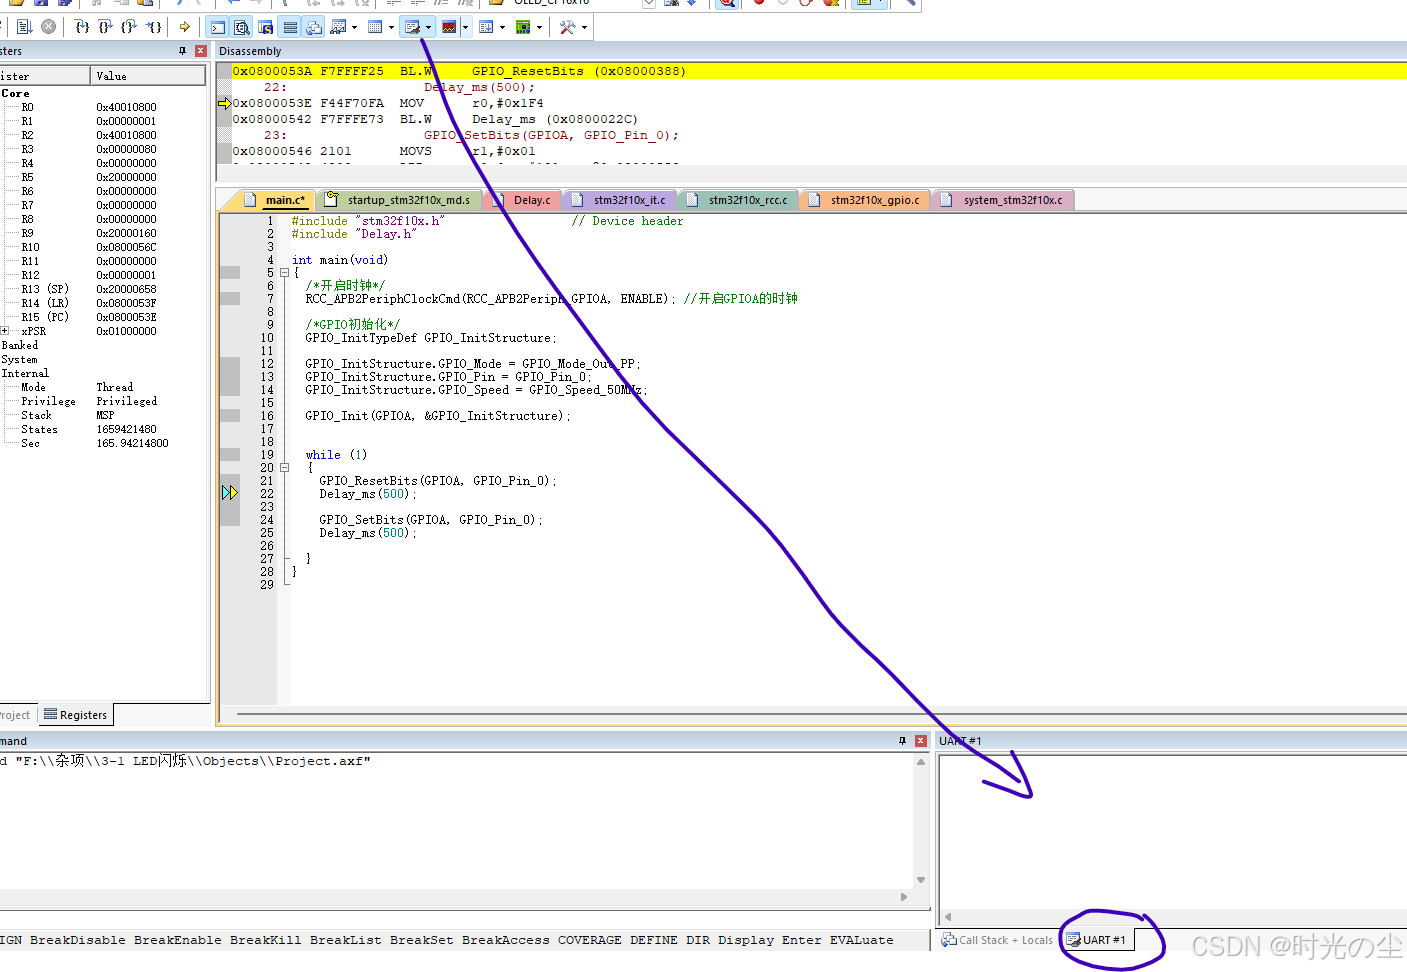This screenshot has width=1407, height=972.
Task: Toggle the Command Window button
Action: coord(218,27)
